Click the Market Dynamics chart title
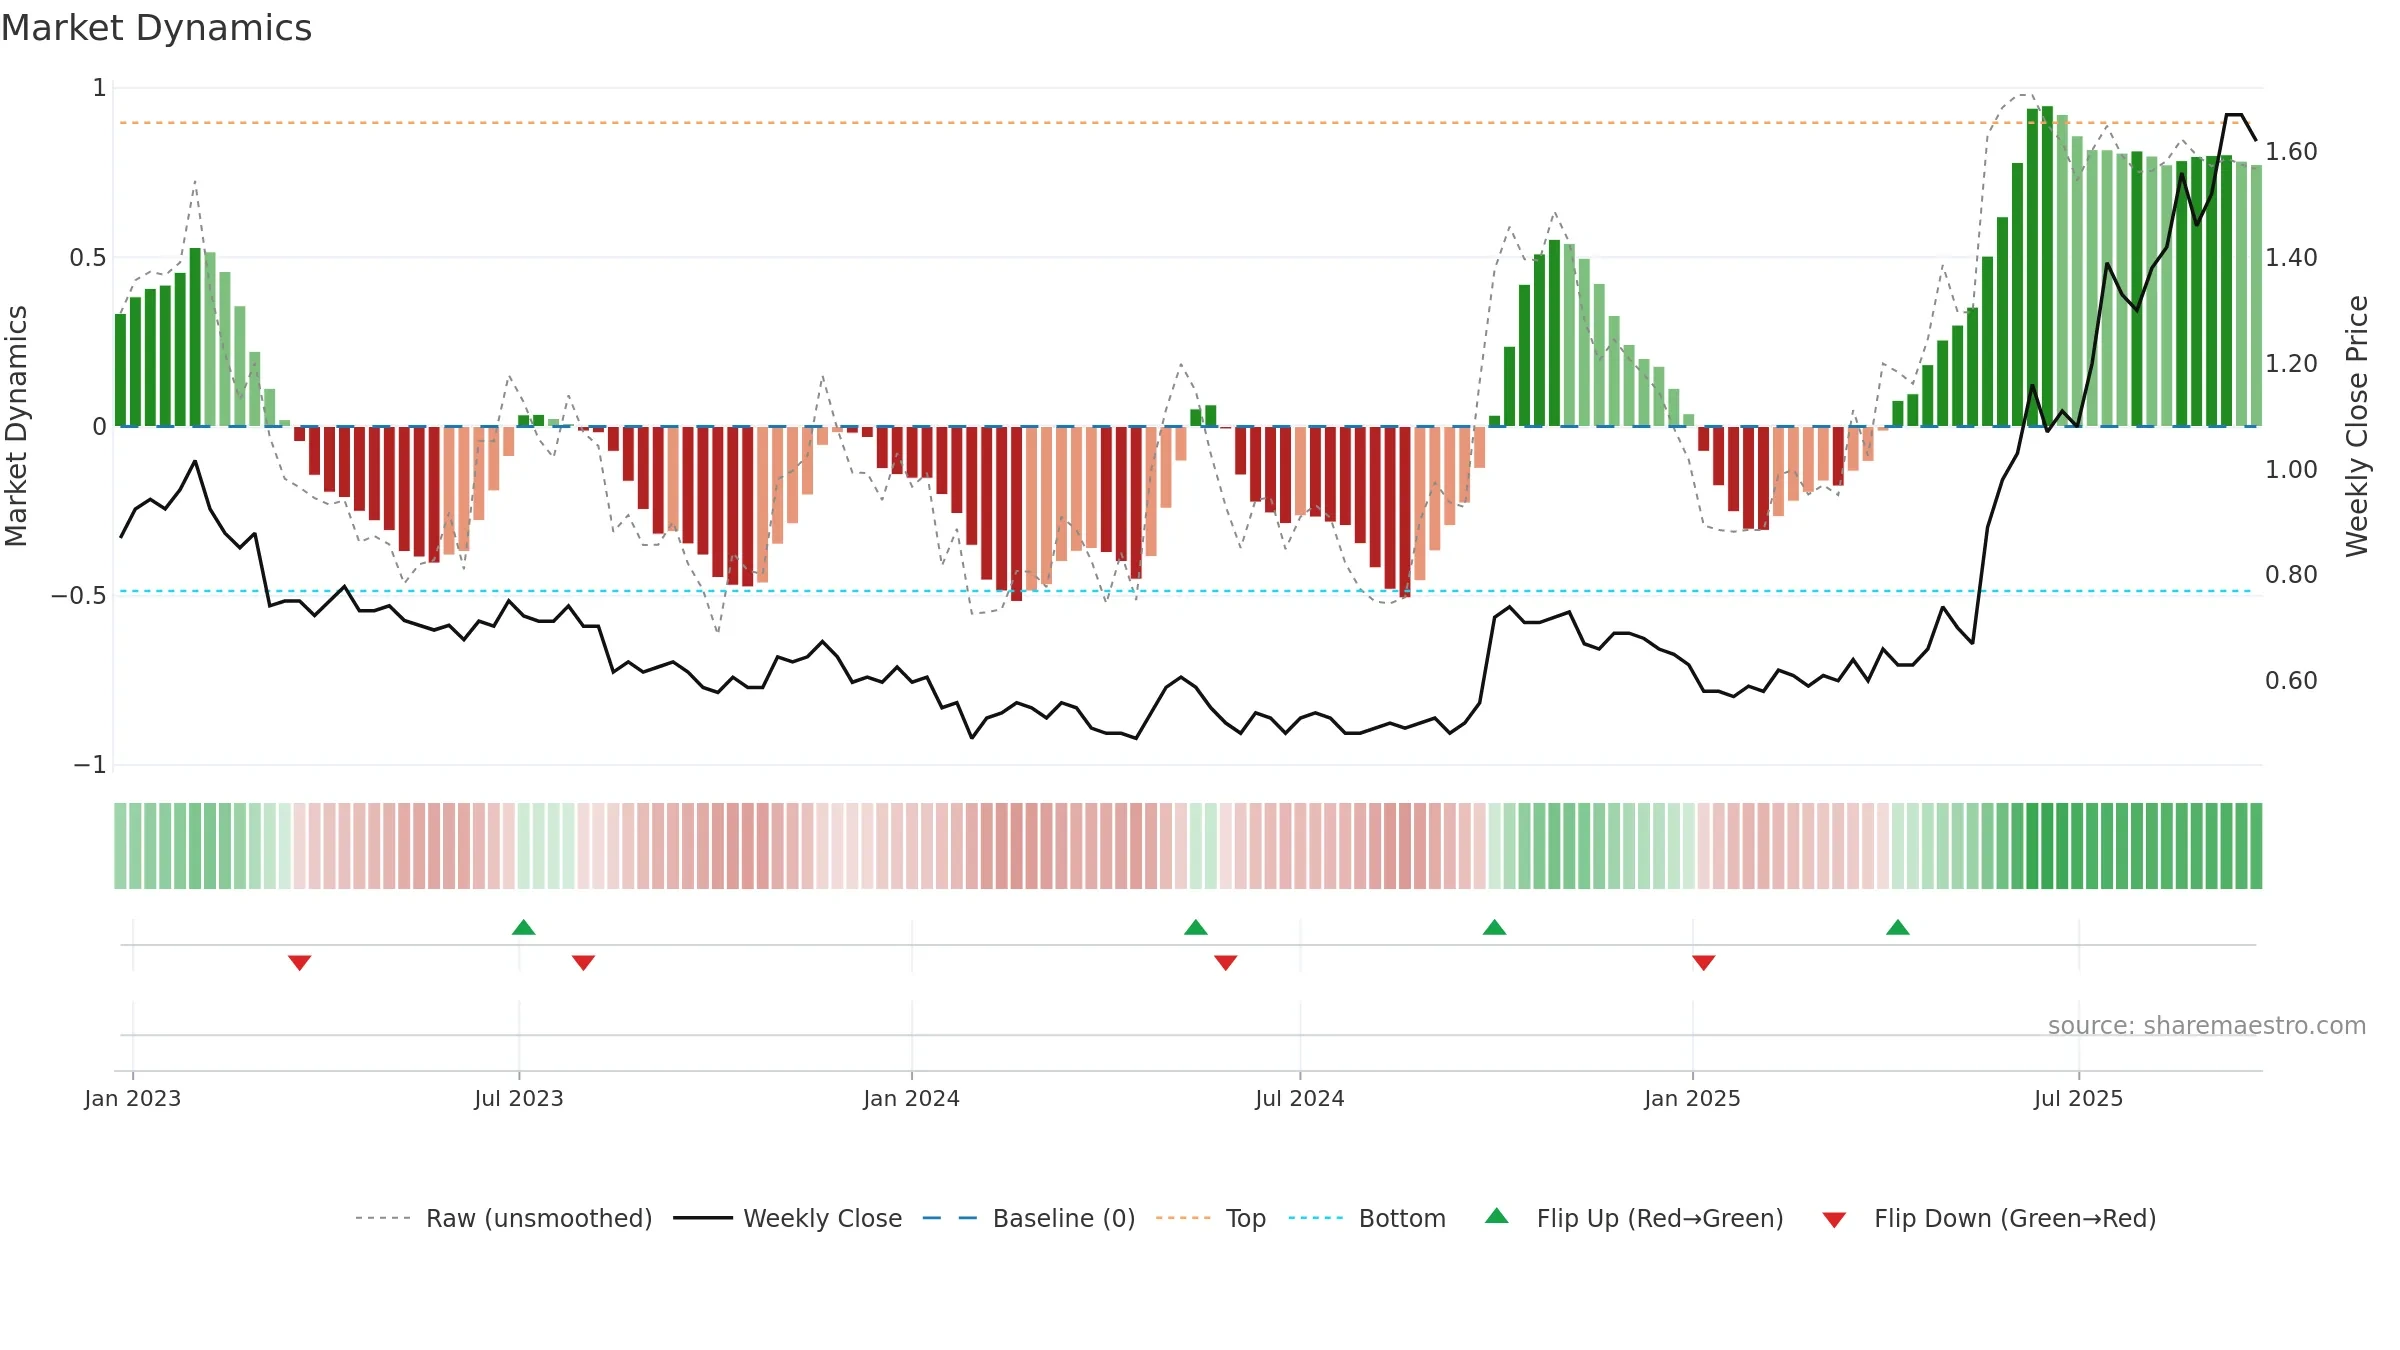 (x=156, y=28)
